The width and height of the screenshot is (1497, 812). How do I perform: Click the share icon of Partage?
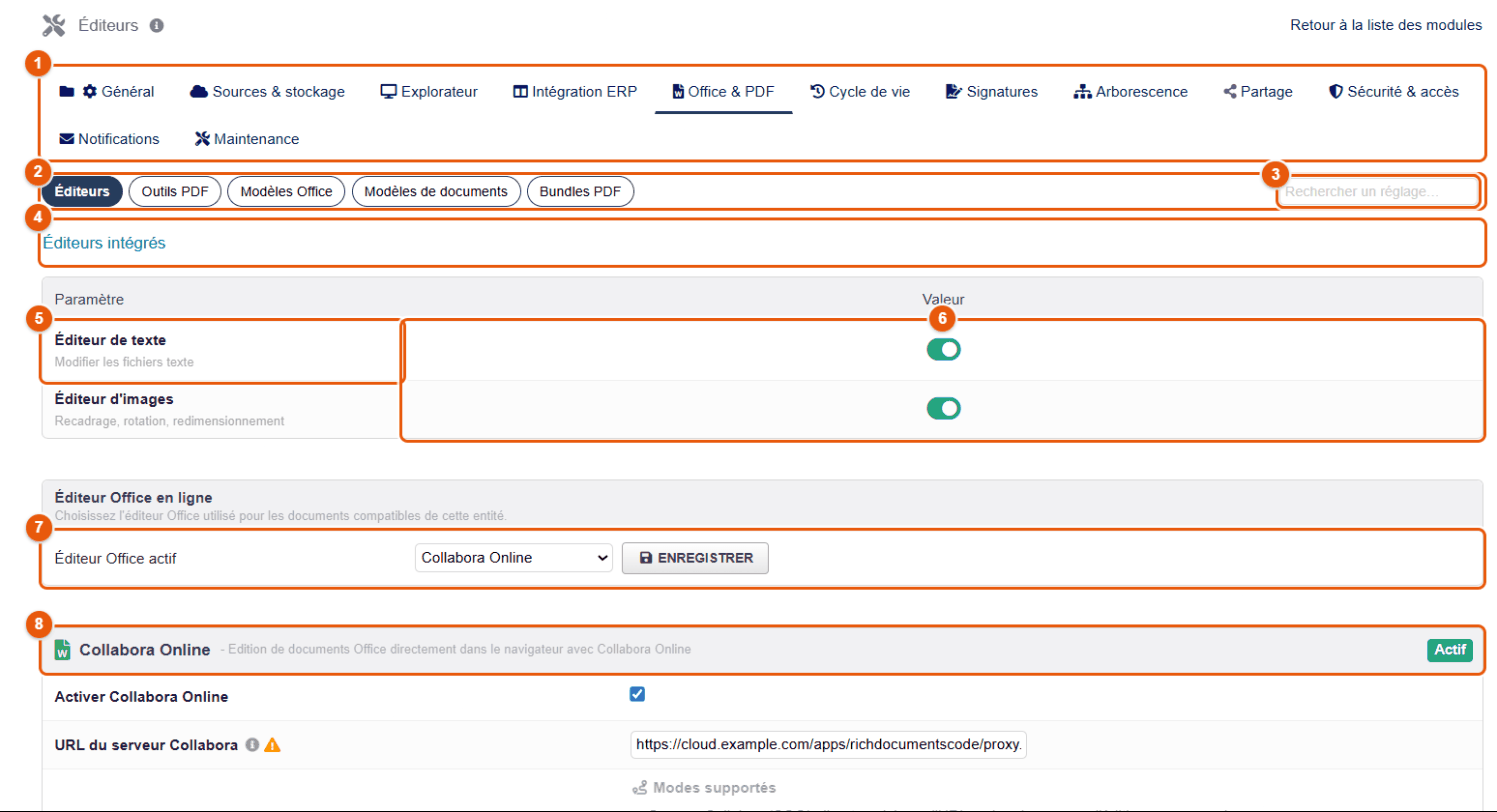click(1230, 92)
